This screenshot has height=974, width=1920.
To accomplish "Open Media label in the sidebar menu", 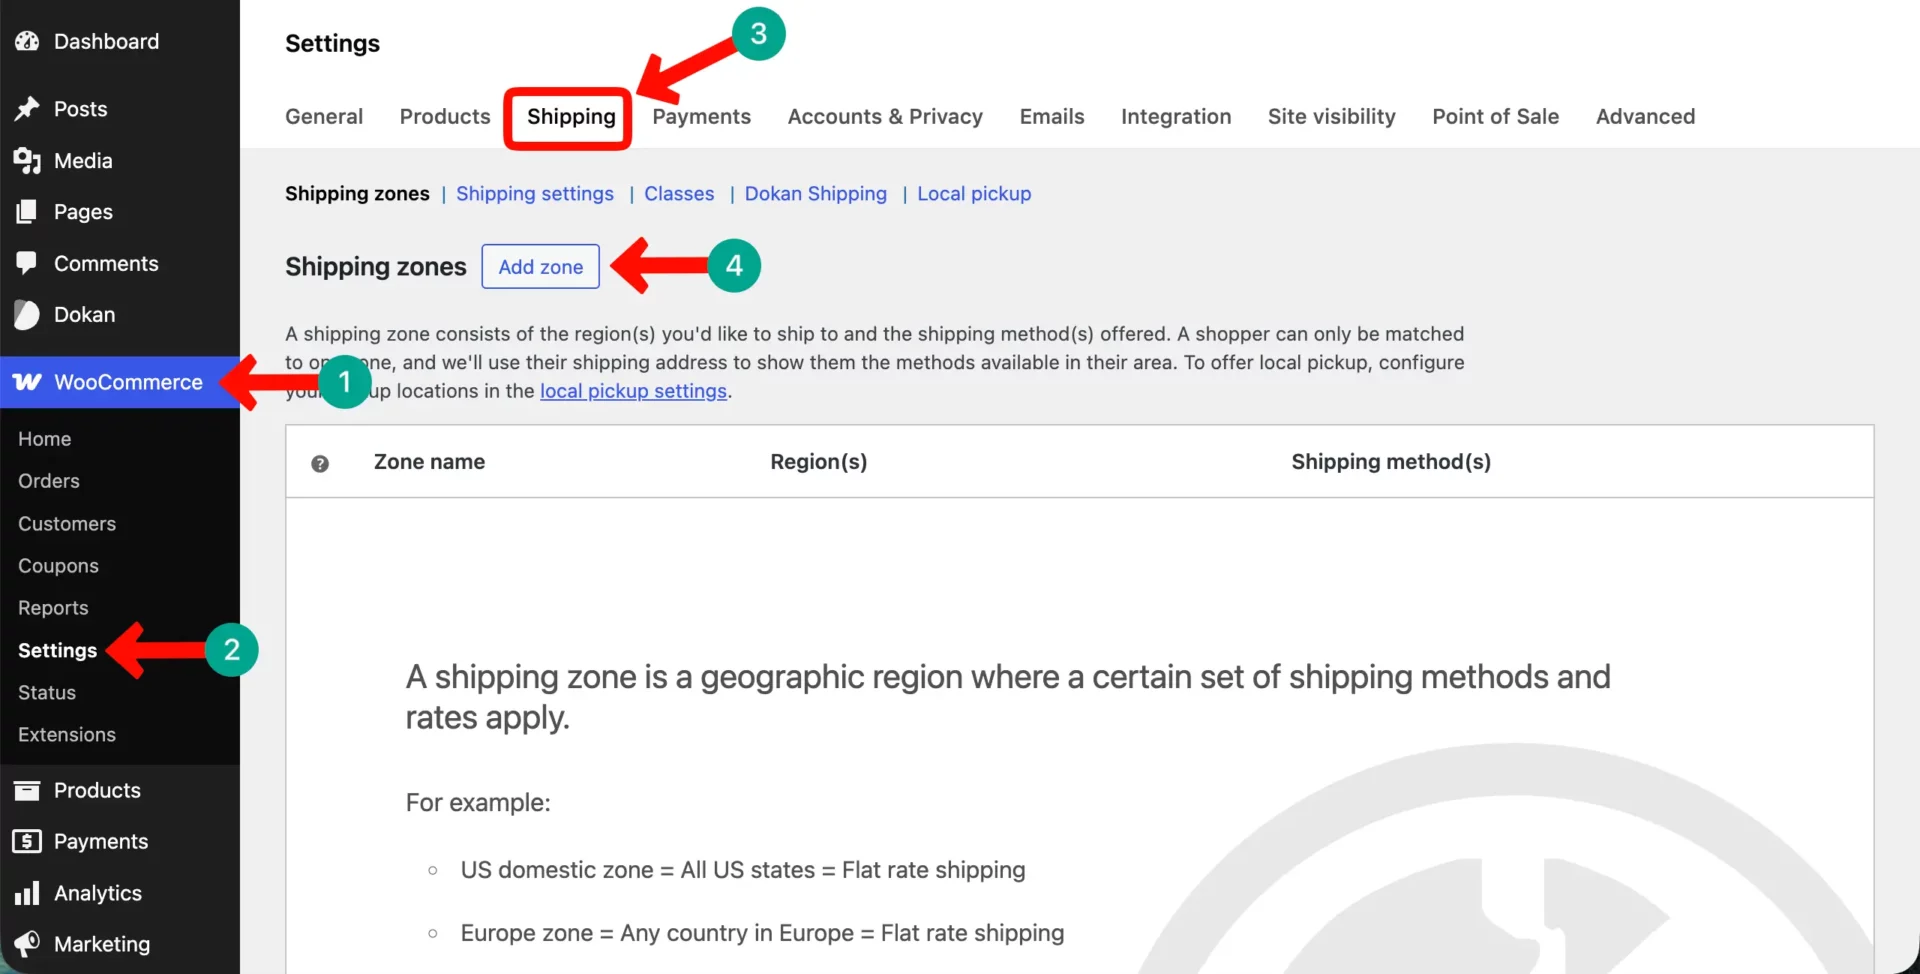I will 83,160.
